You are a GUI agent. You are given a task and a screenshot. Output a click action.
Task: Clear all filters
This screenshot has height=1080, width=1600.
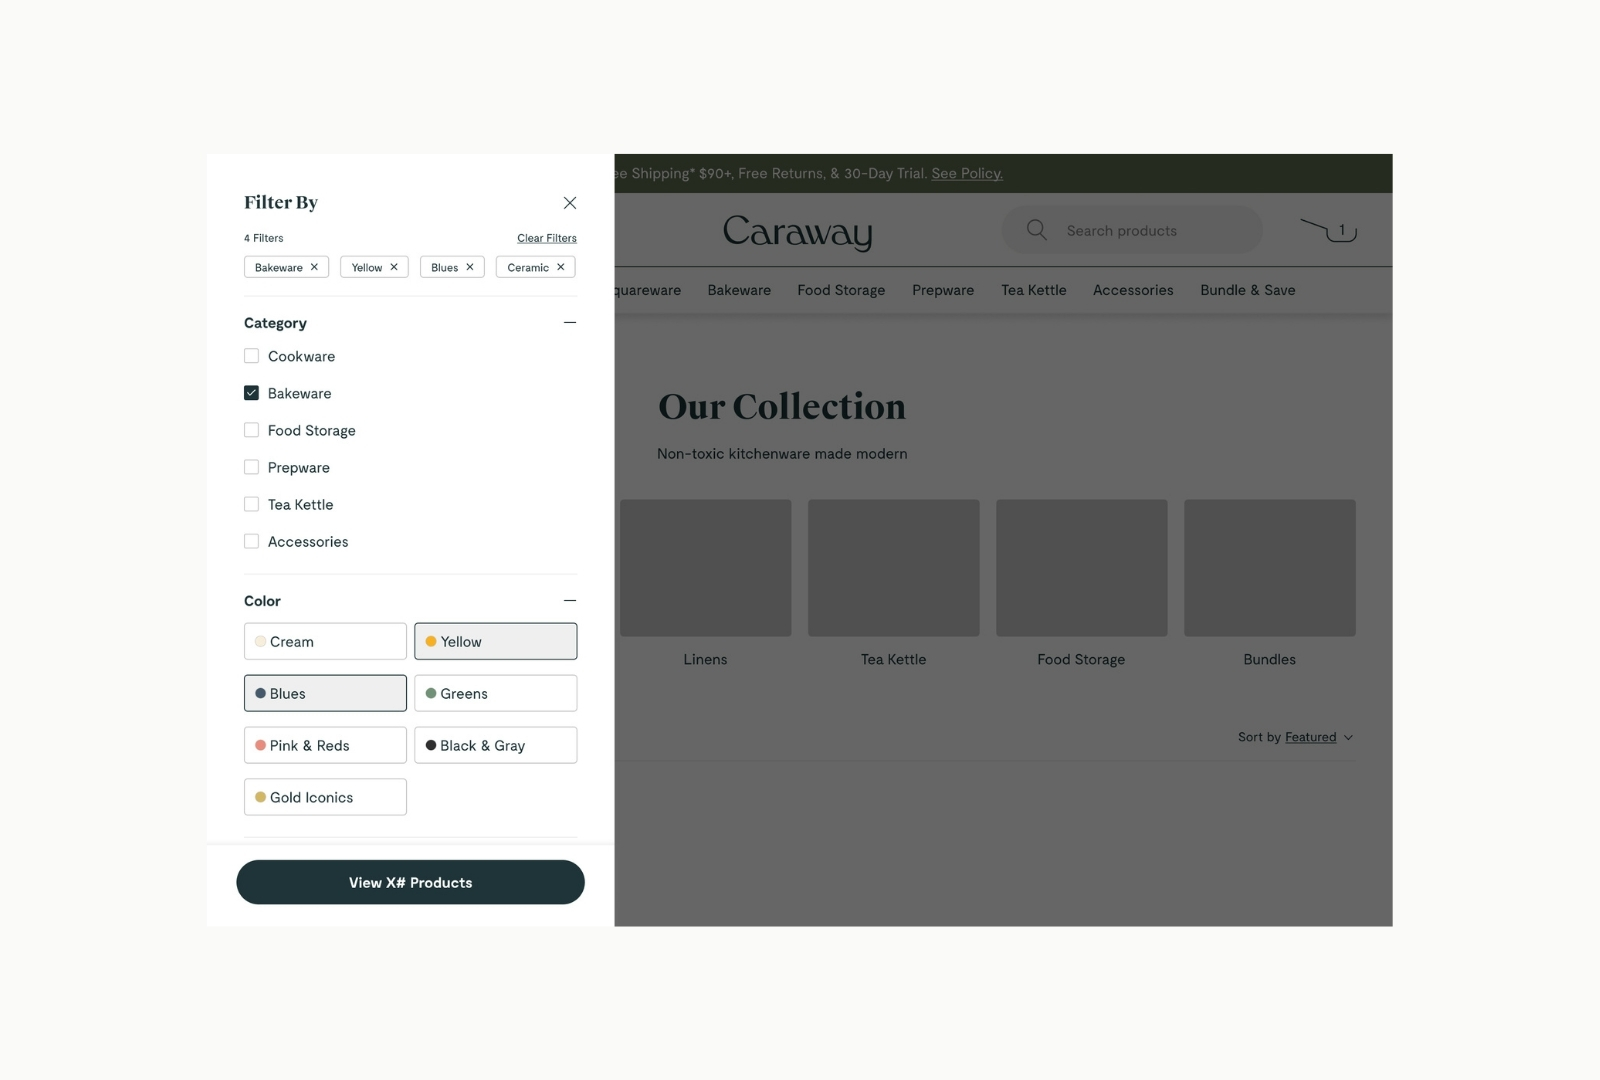coord(547,238)
